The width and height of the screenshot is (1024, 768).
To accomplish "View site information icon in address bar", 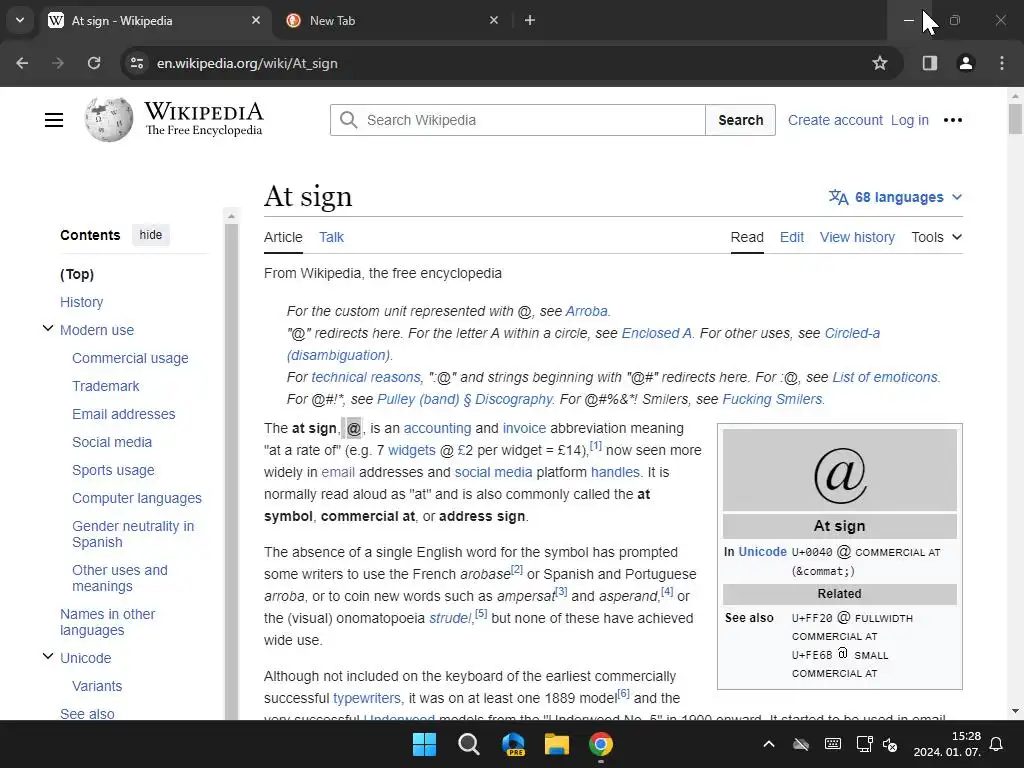I will (x=136, y=63).
